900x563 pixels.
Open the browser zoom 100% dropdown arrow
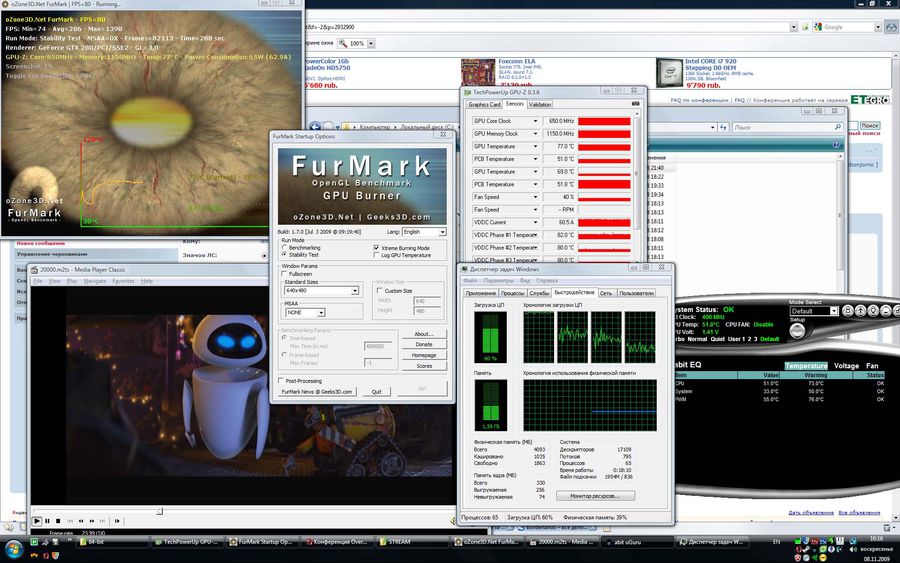[x=371, y=44]
